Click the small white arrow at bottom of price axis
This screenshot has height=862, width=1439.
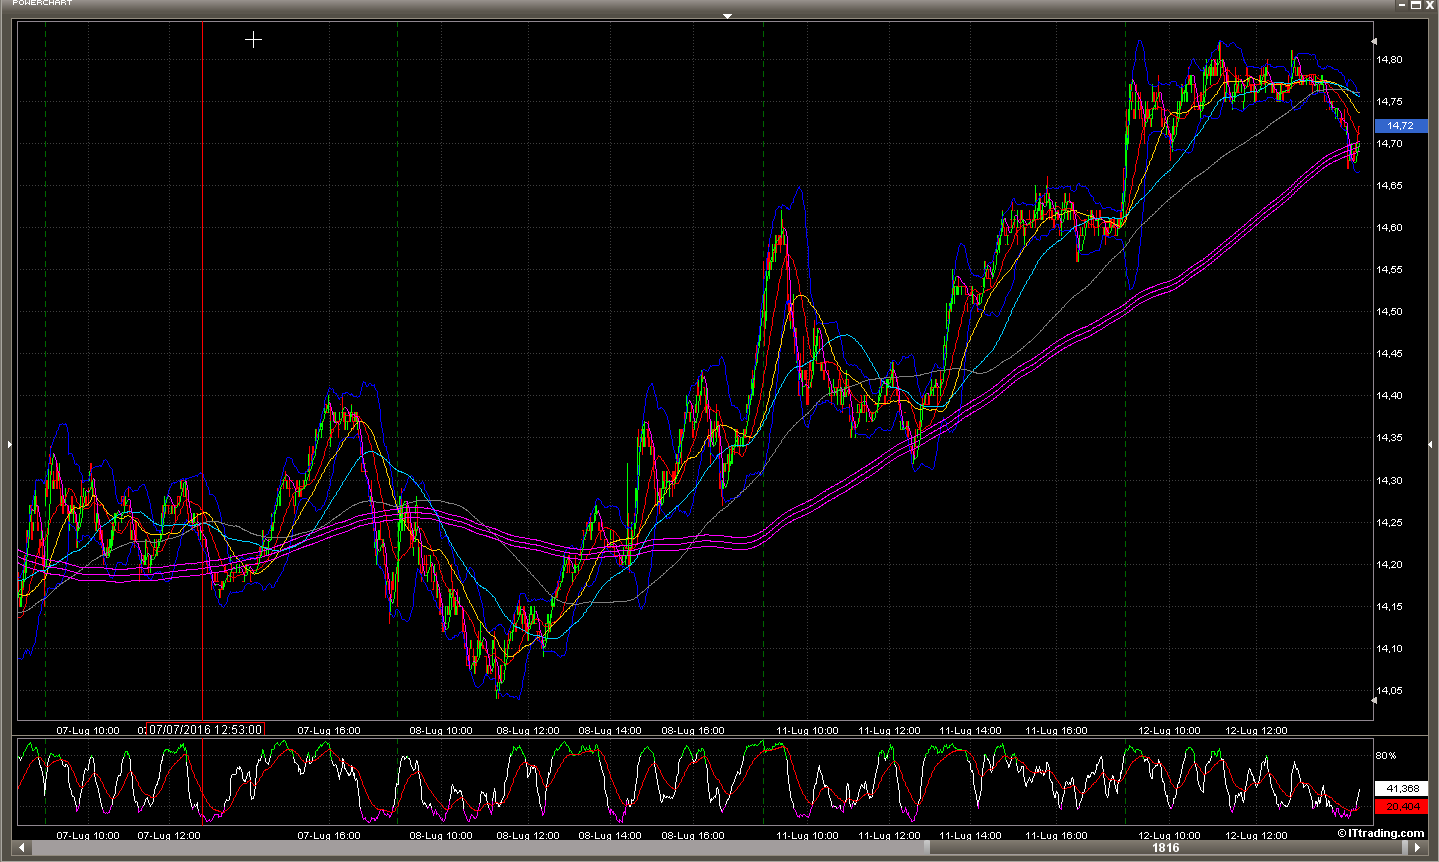tap(1374, 700)
